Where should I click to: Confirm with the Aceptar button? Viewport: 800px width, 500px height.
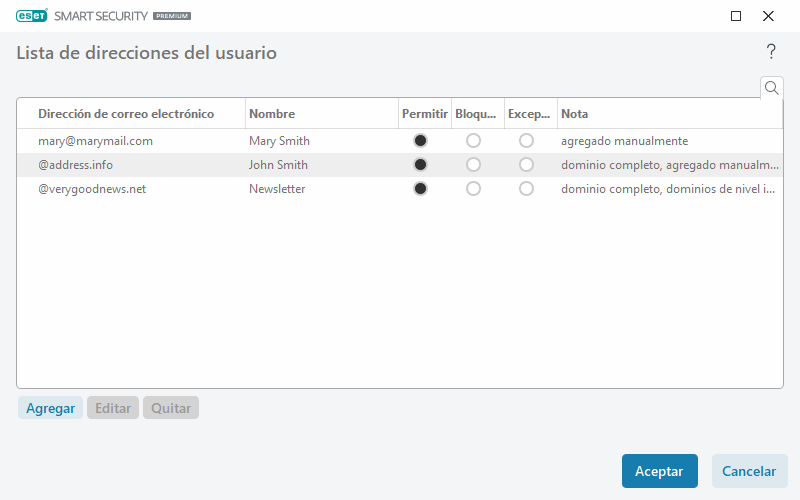[659, 471]
